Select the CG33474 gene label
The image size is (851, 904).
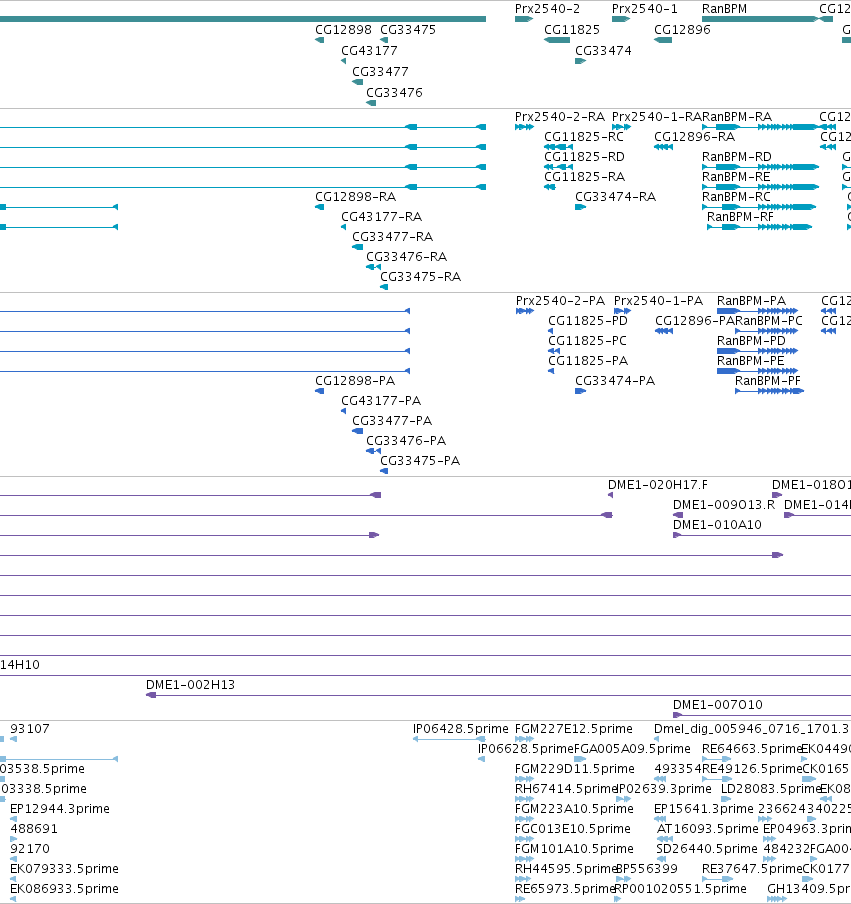[x=603, y=51]
